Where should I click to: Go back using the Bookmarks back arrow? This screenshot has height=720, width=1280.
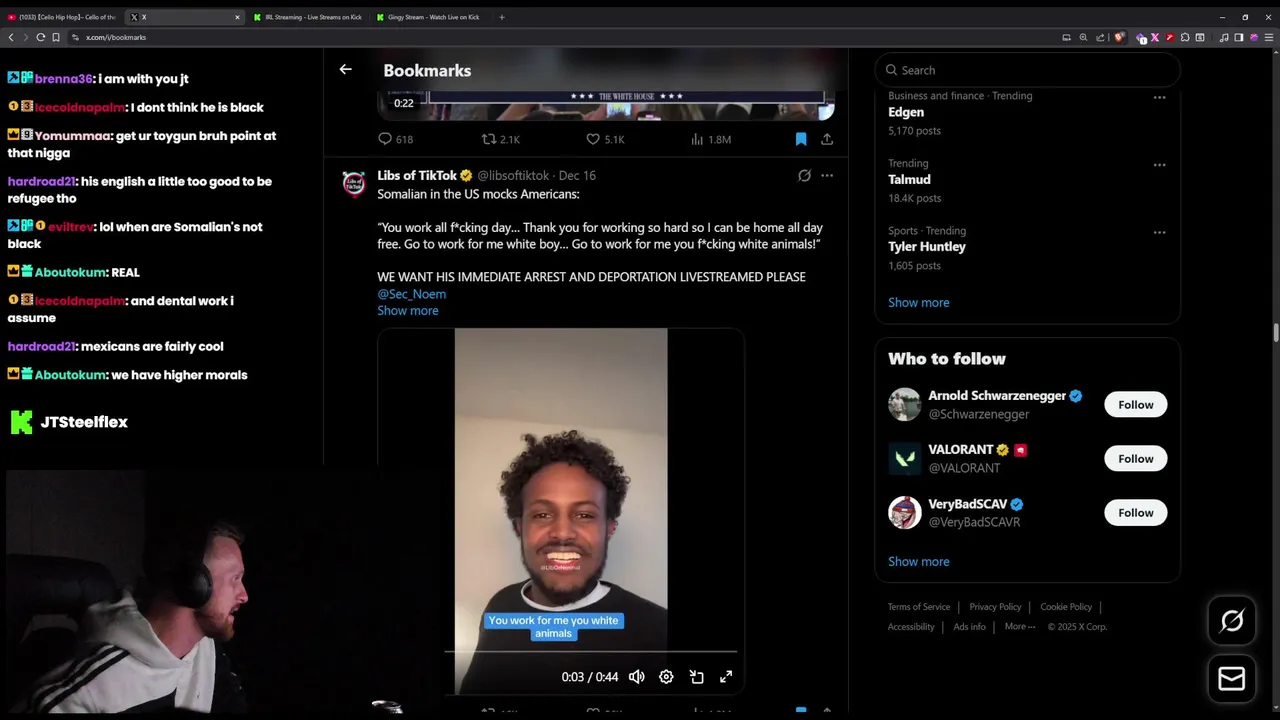(345, 70)
